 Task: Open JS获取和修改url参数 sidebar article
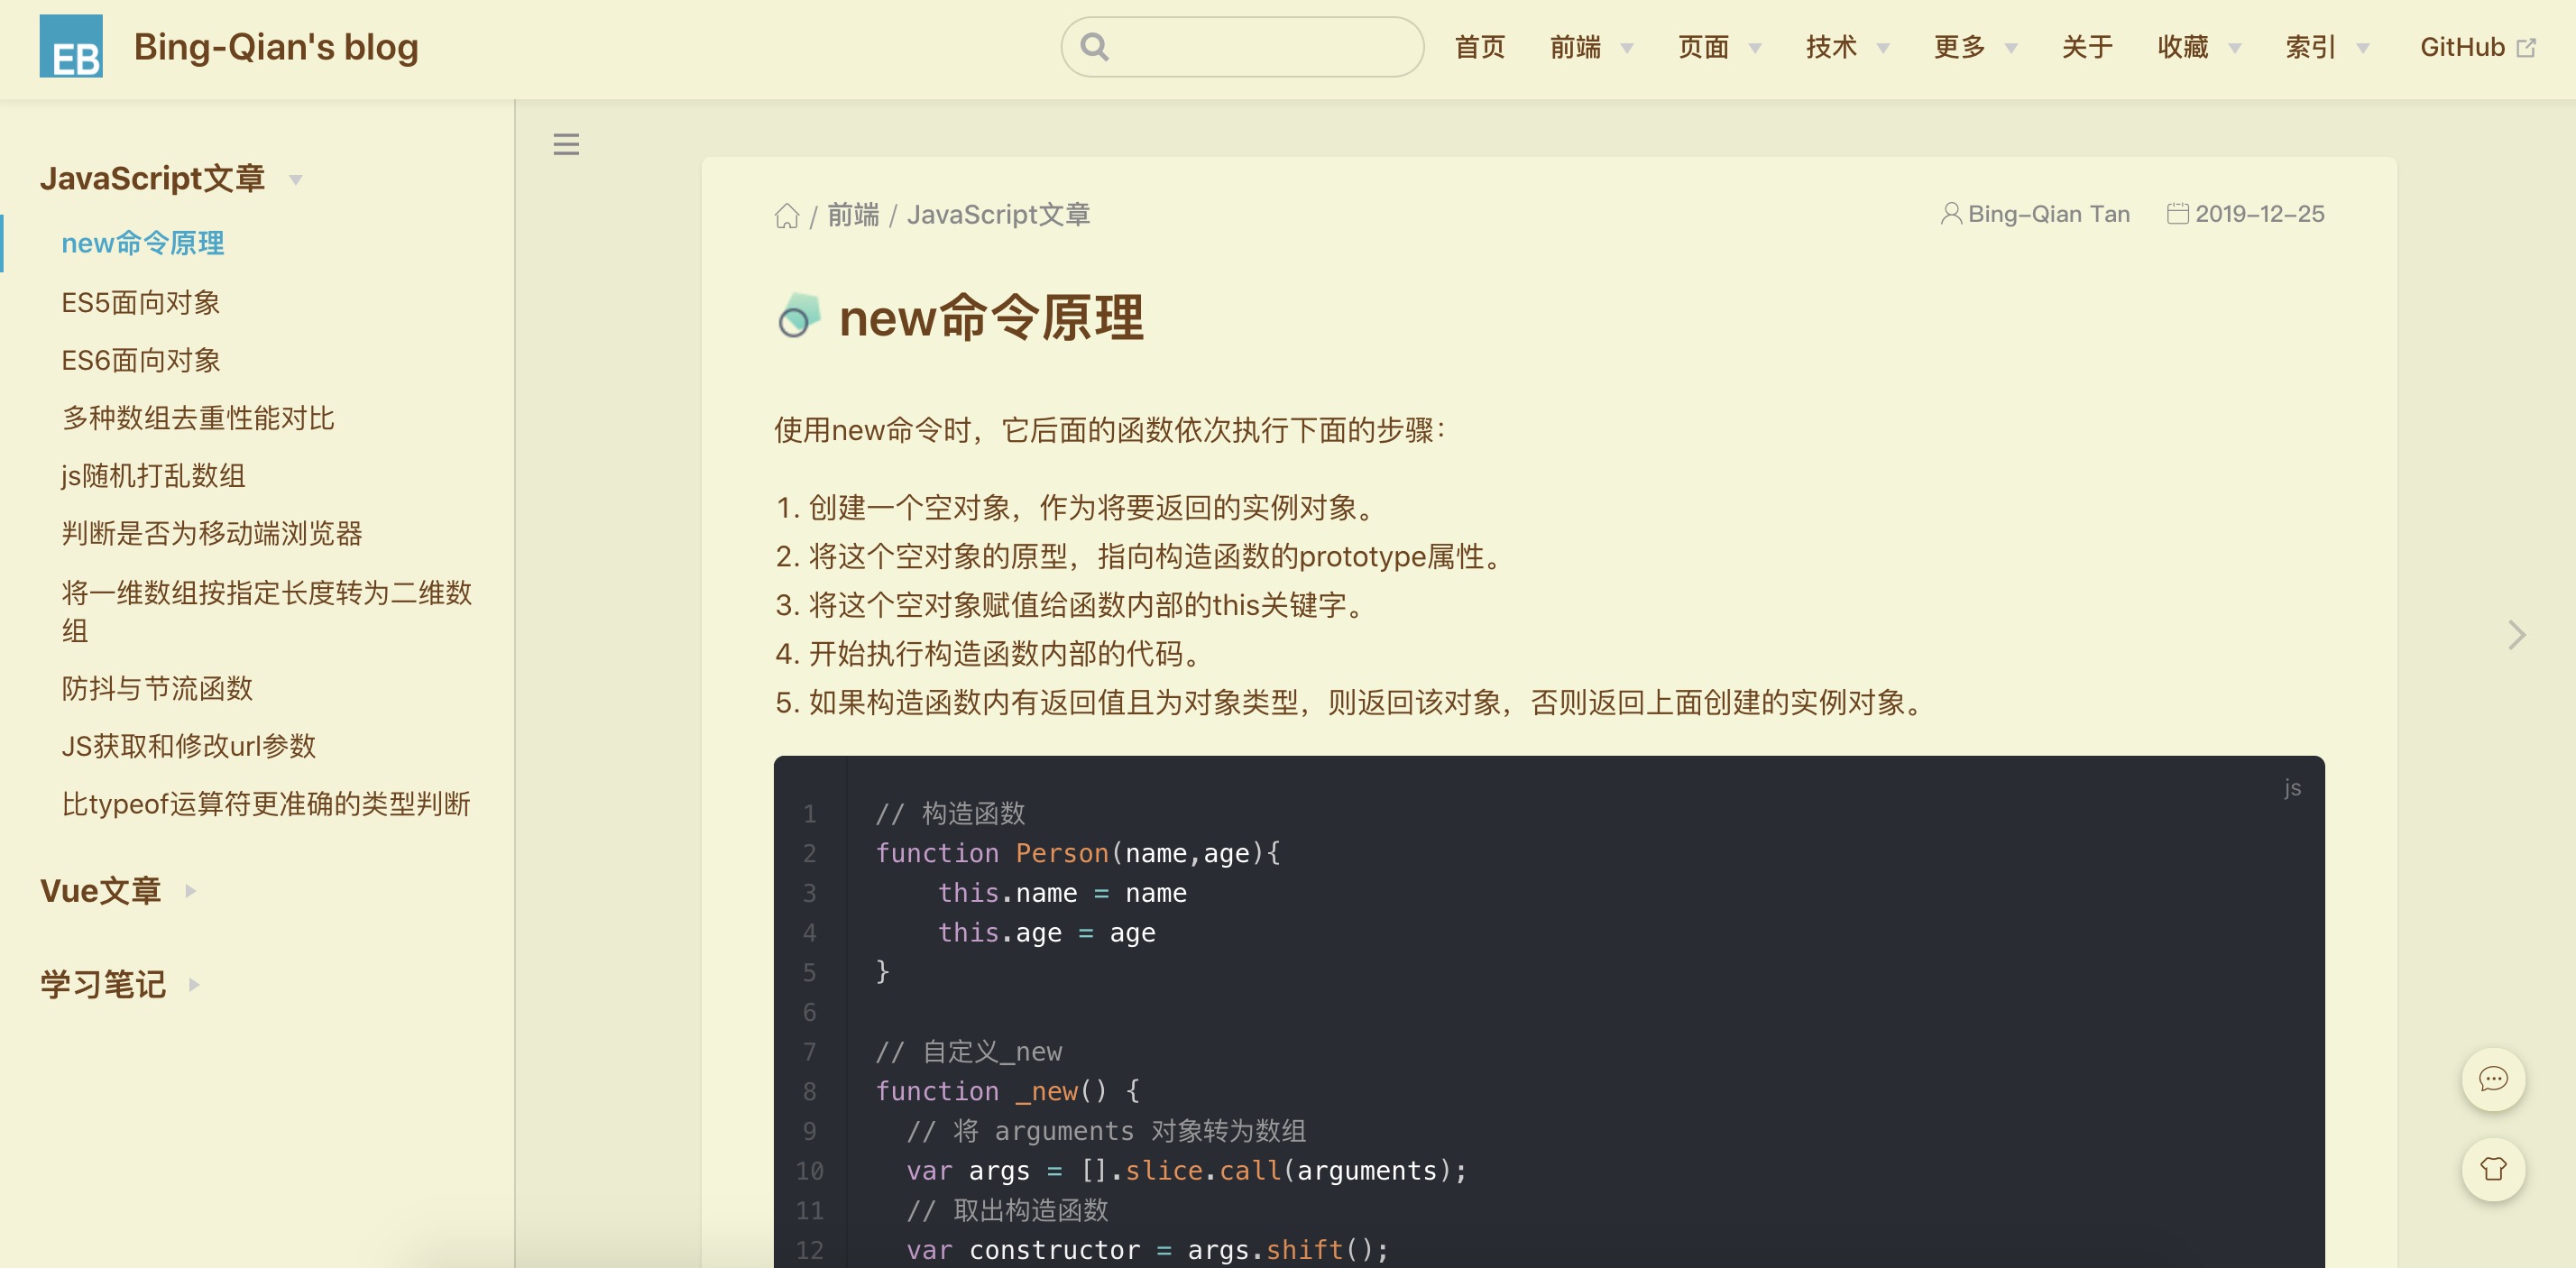click(189, 746)
